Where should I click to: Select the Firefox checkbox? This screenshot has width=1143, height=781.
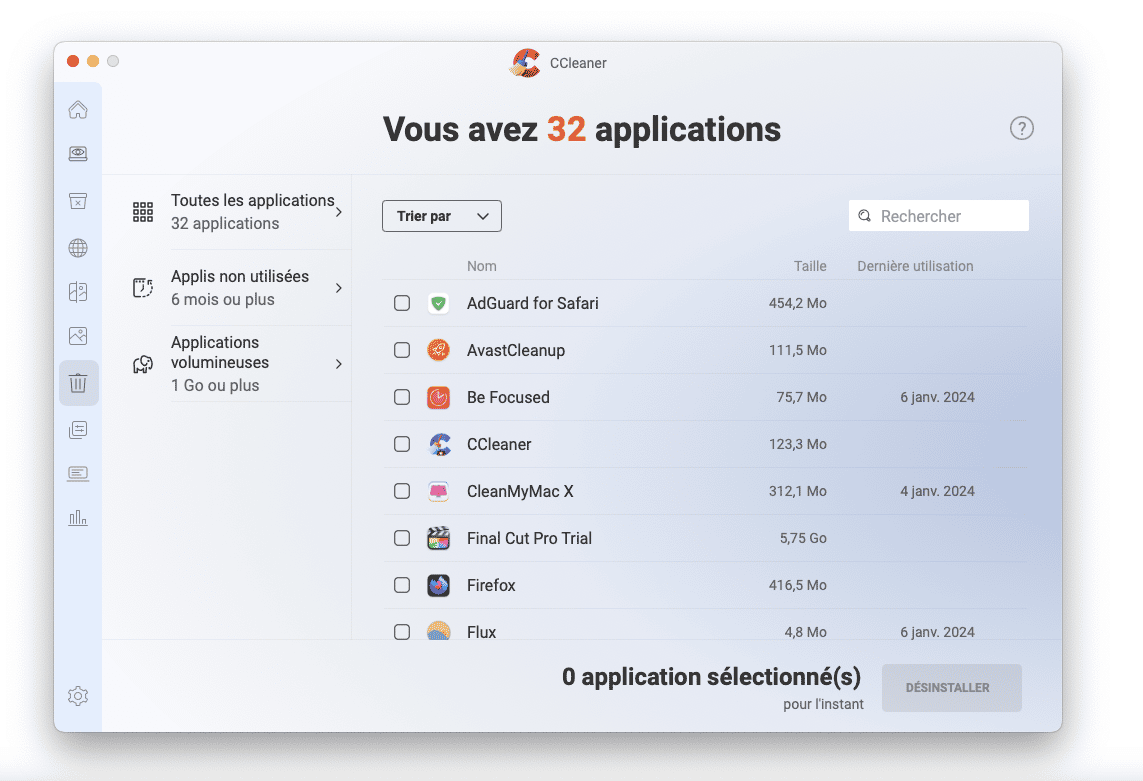pos(402,585)
